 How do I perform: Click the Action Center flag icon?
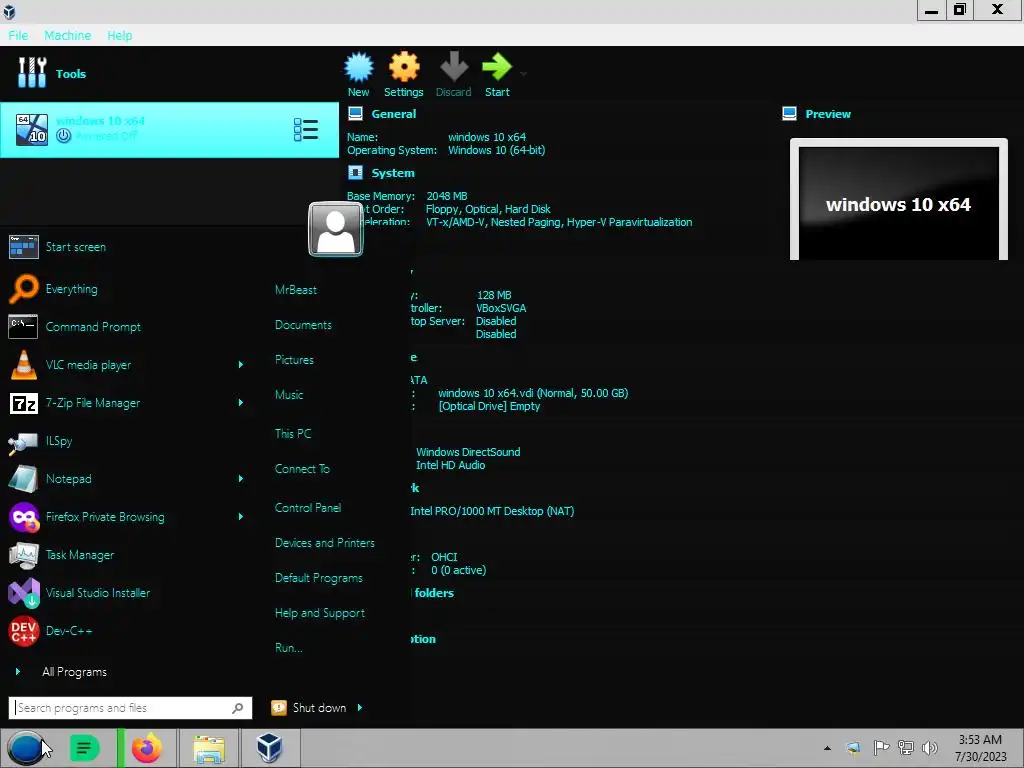(881, 748)
